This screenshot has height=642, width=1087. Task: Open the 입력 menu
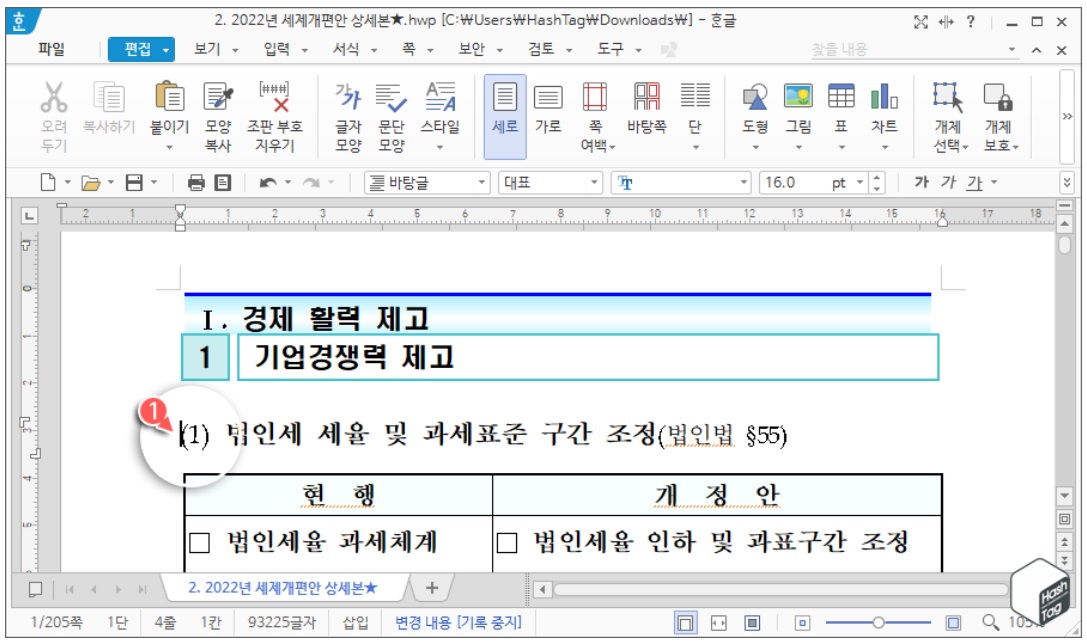point(277,49)
